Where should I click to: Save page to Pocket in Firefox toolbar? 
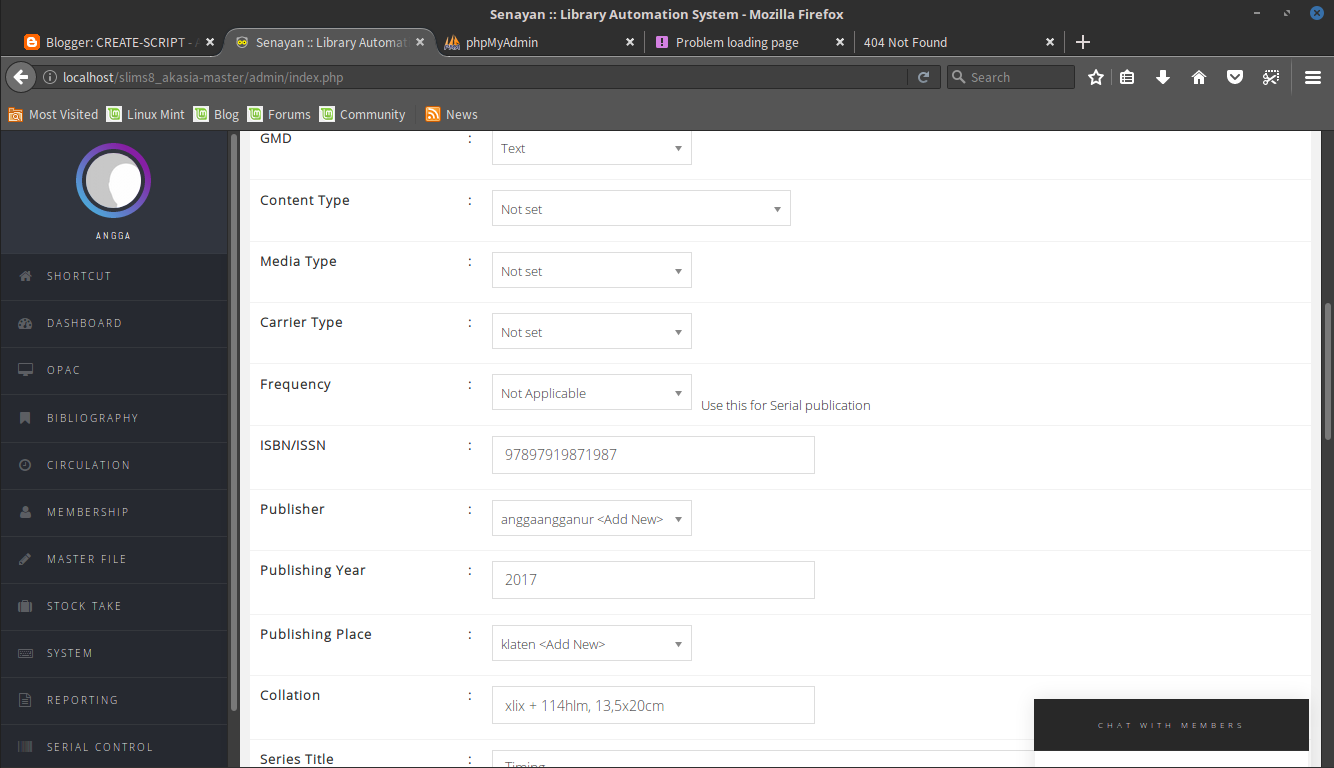point(1235,76)
